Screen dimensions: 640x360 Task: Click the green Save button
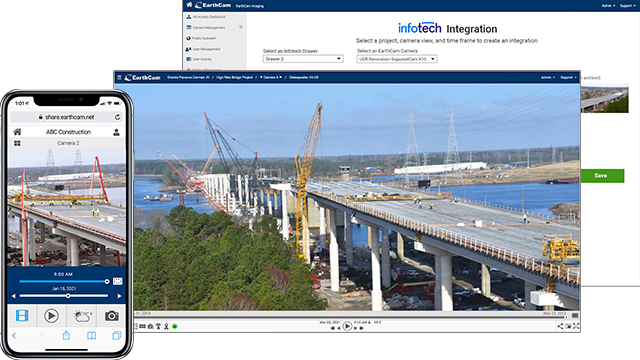(602, 176)
